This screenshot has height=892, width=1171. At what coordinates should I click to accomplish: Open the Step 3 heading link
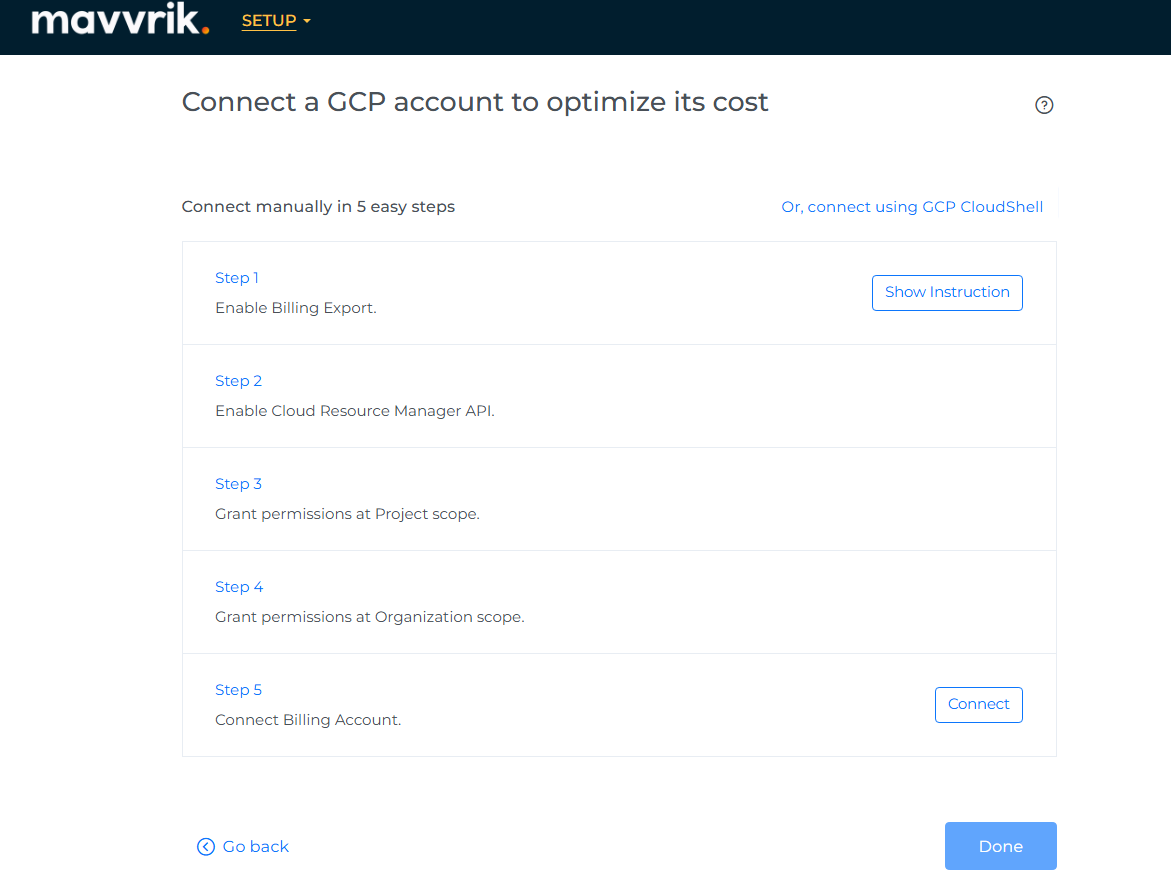click(x=238, y=484)
